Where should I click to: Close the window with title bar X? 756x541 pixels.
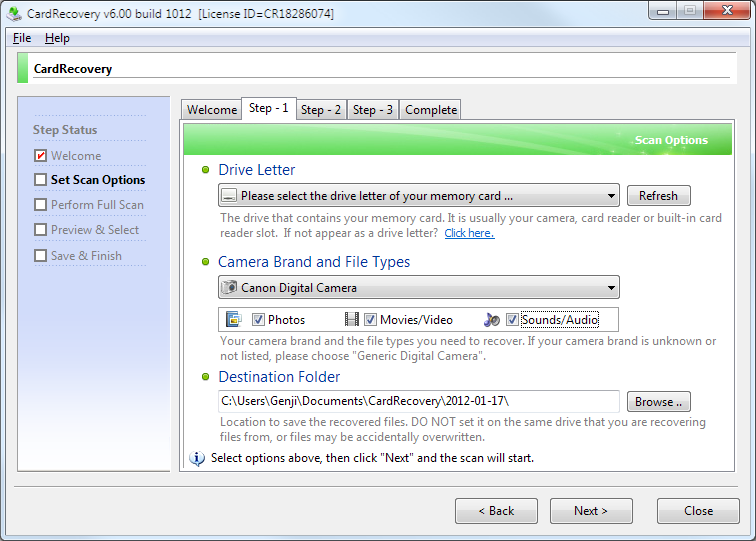pos(727,11)
